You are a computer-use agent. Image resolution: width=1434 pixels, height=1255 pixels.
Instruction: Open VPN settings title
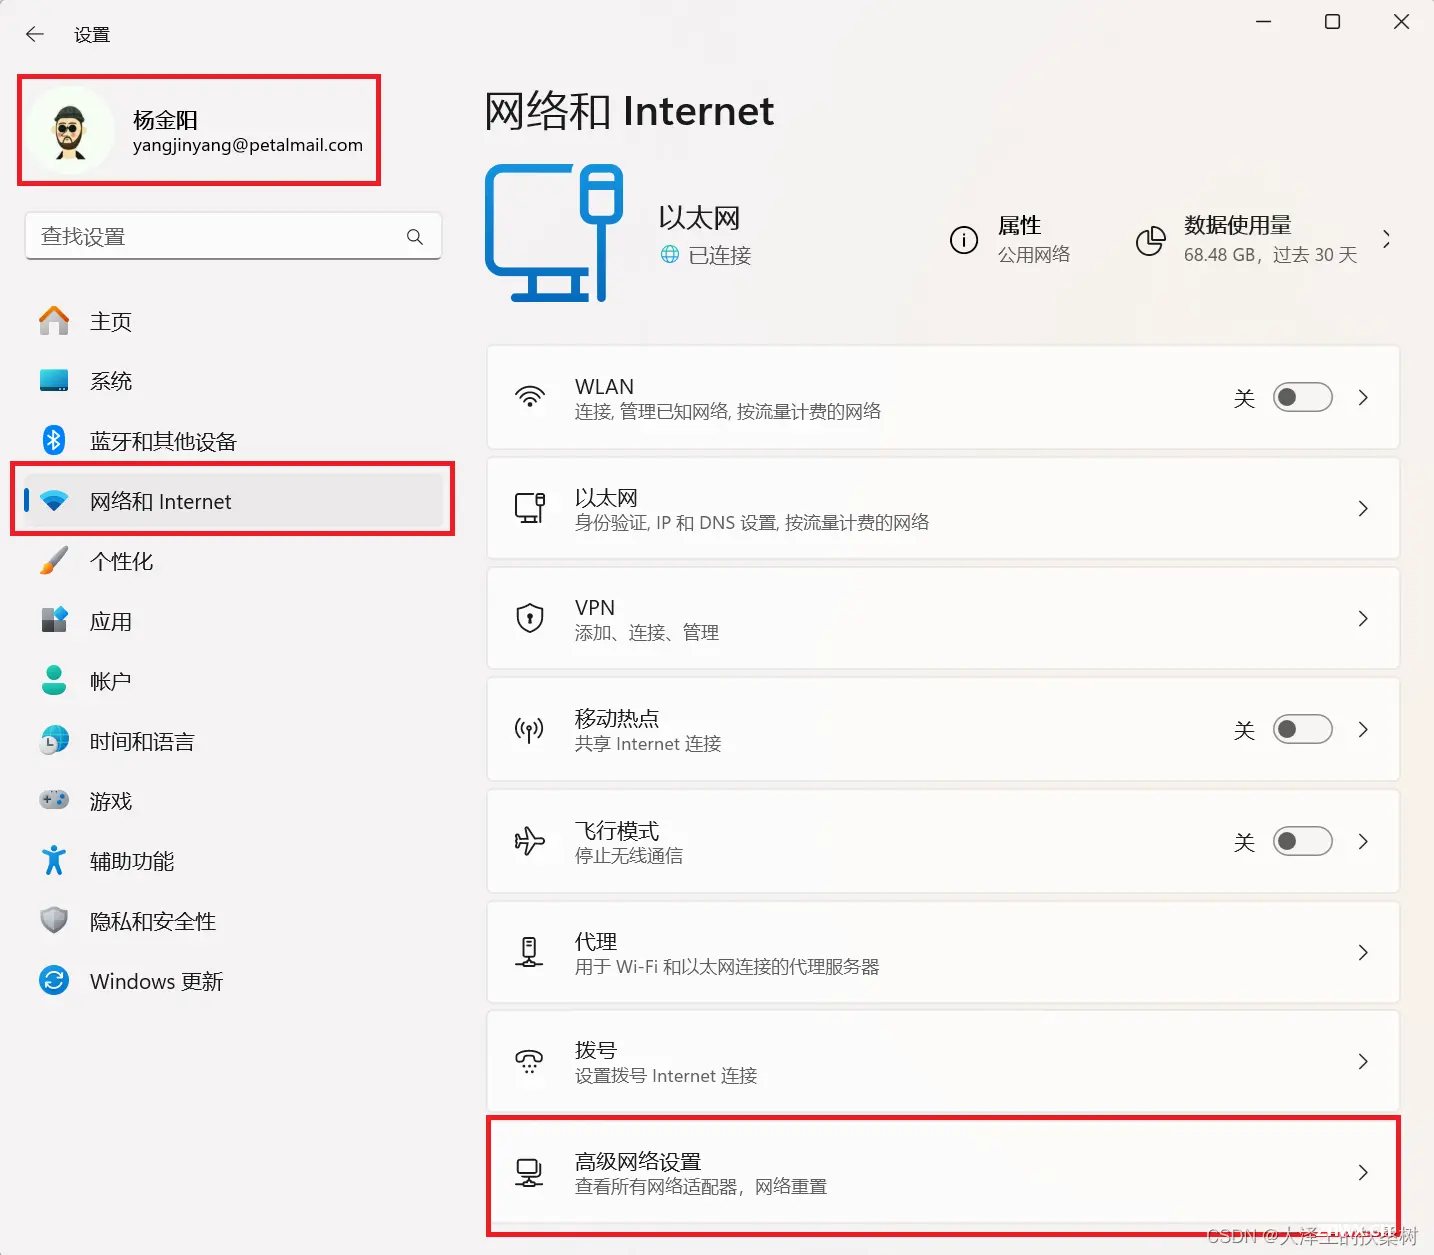[595, 607]
